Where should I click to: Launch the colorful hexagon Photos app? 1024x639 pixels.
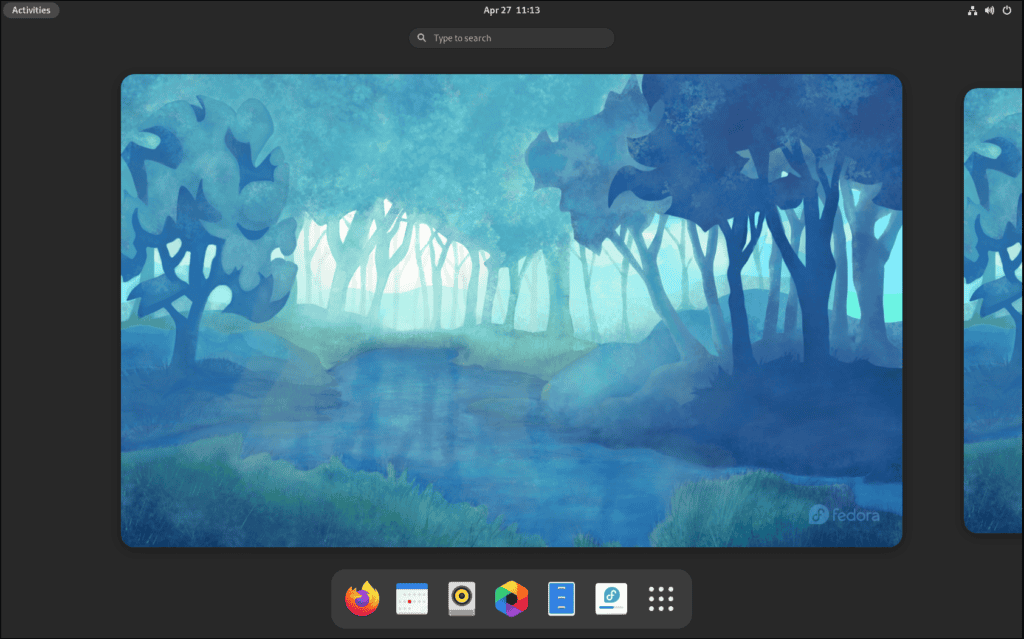click(511, 598)
